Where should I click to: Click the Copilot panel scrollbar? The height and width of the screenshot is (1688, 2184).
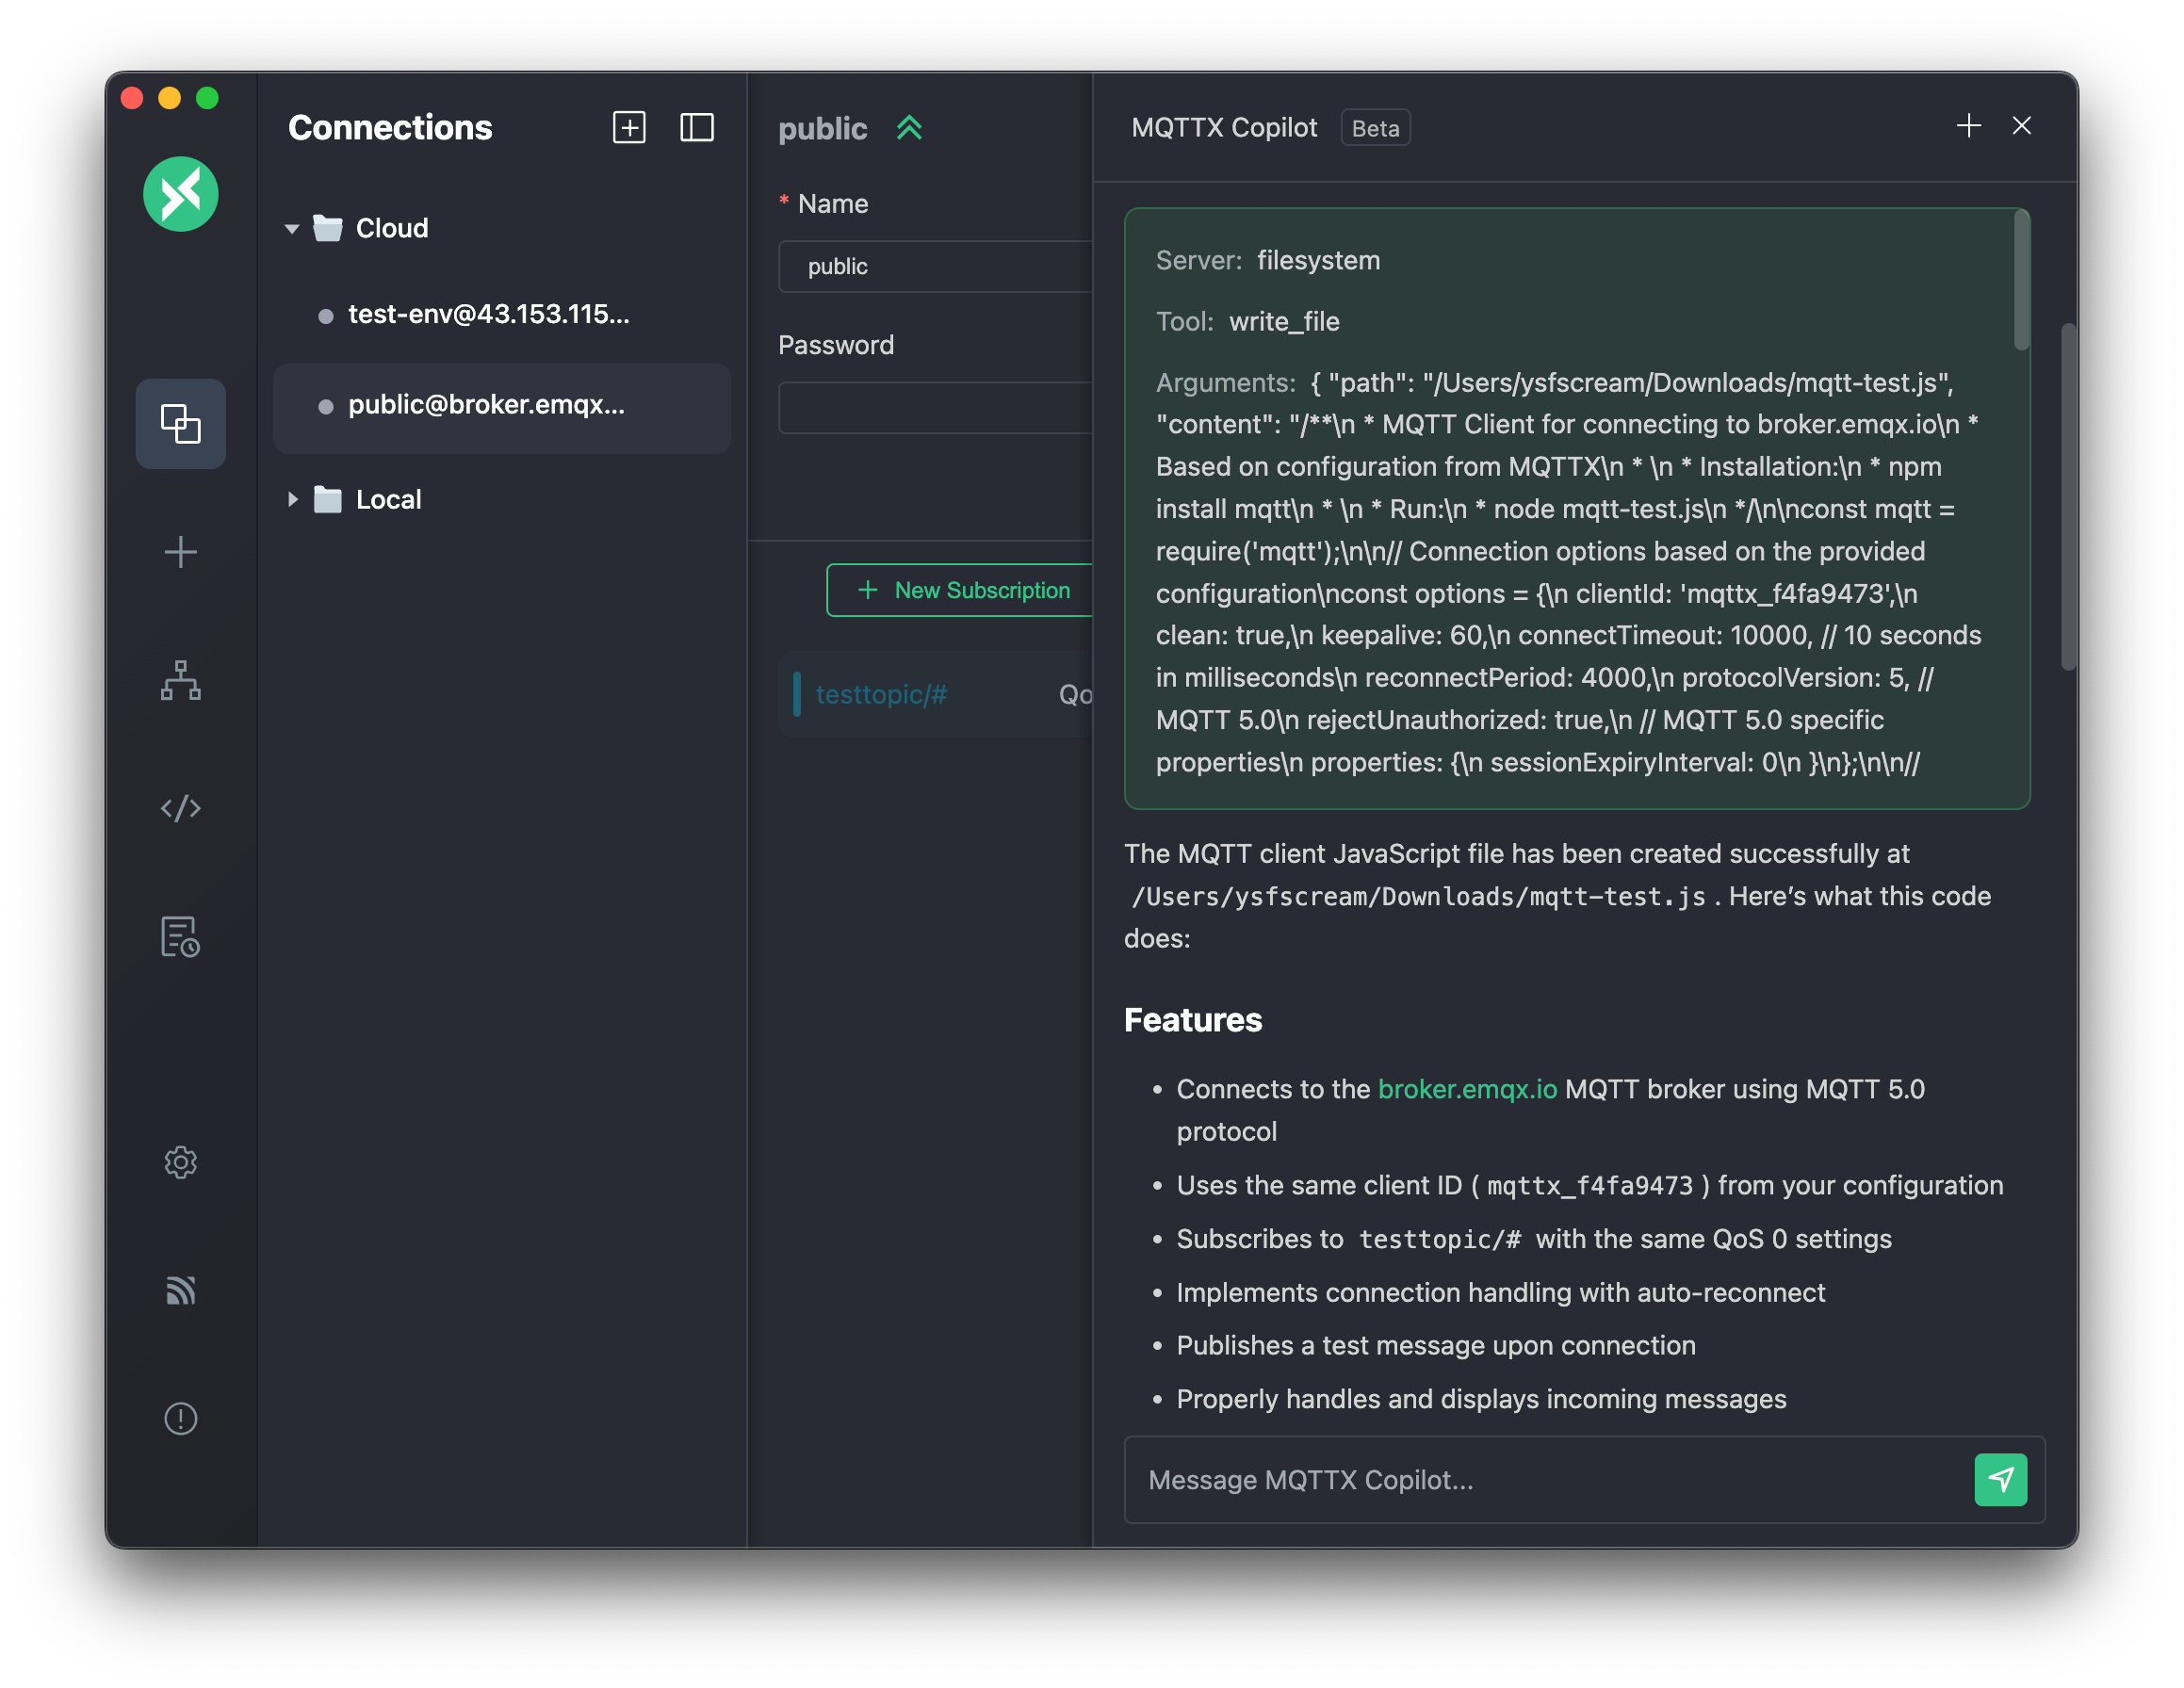tap(2068, 497)
